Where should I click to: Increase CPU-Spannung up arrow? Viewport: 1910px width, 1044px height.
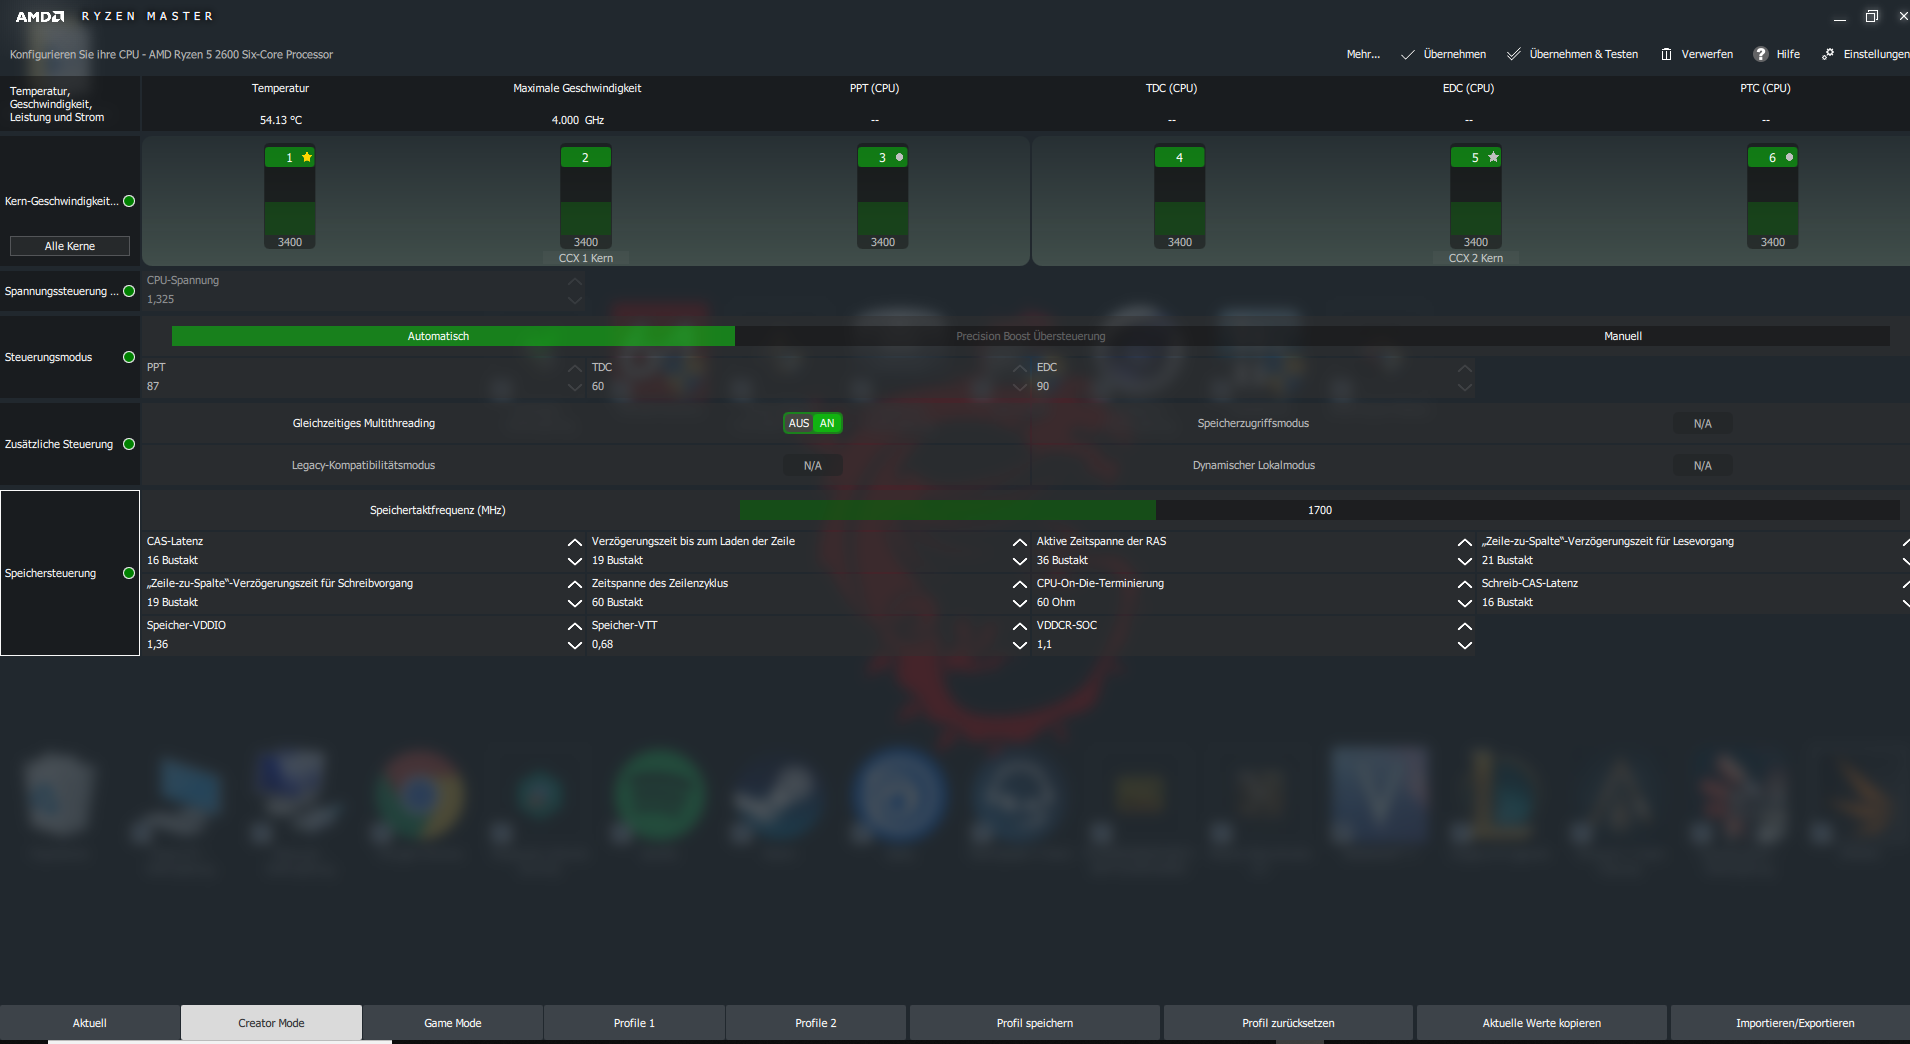575,281
